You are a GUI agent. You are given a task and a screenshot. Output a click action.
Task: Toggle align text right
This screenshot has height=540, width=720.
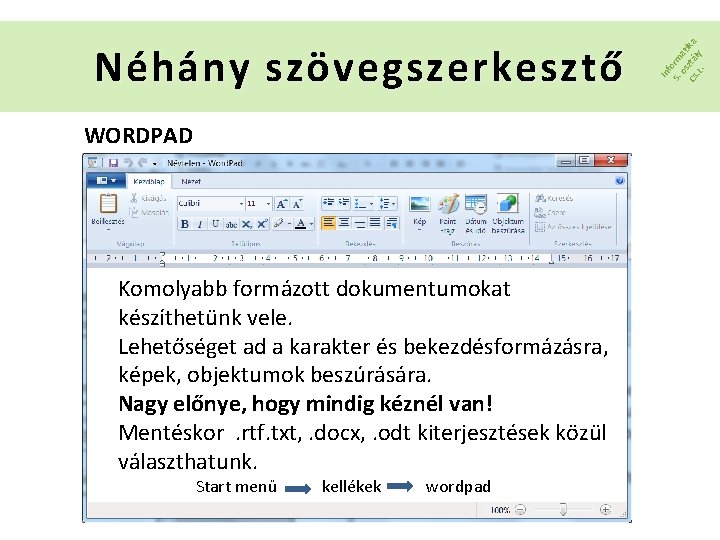(x=360, y=223)
